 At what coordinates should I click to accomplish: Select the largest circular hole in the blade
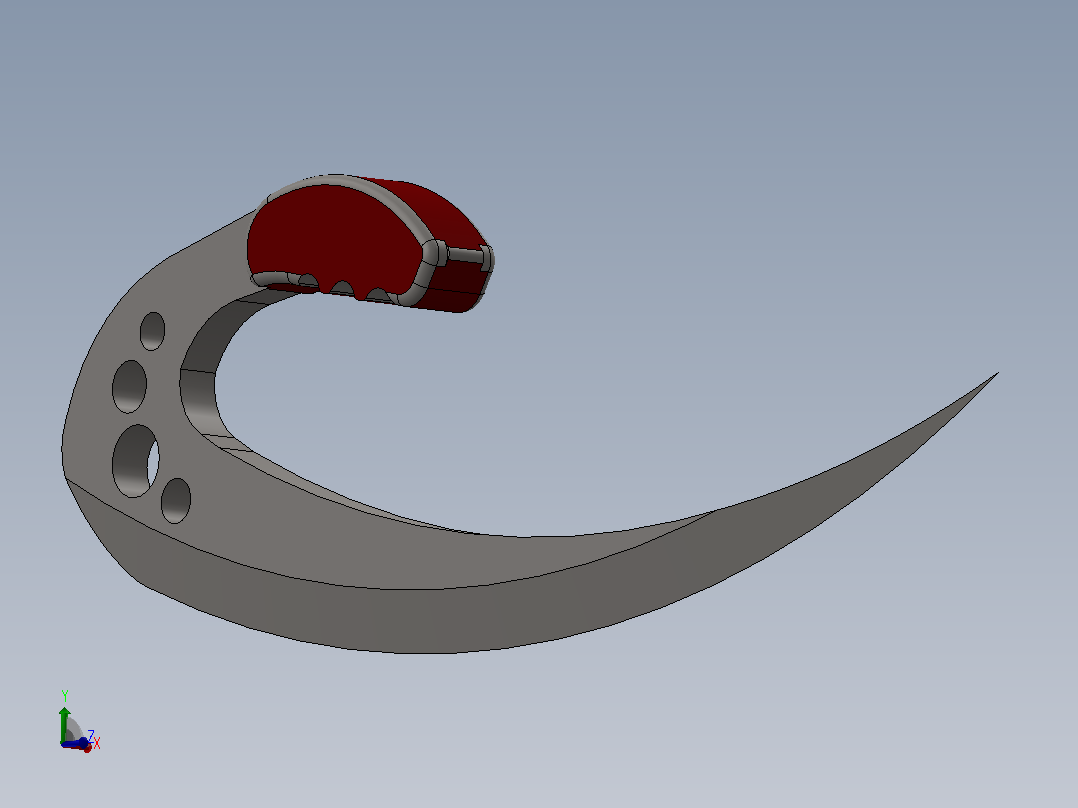pyautogui.click(x=135, y=461)
